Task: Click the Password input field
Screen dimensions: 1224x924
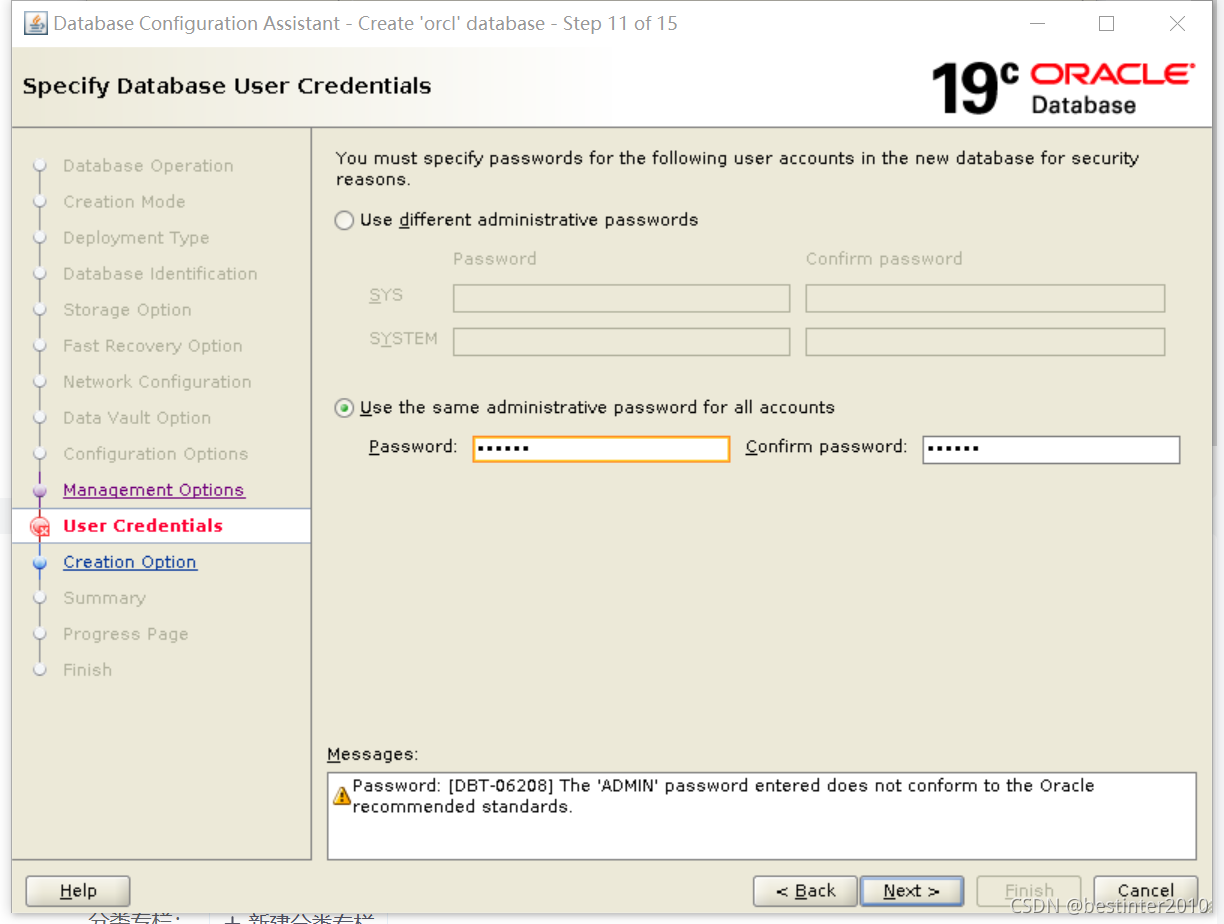Action: [x=601, y=449]
